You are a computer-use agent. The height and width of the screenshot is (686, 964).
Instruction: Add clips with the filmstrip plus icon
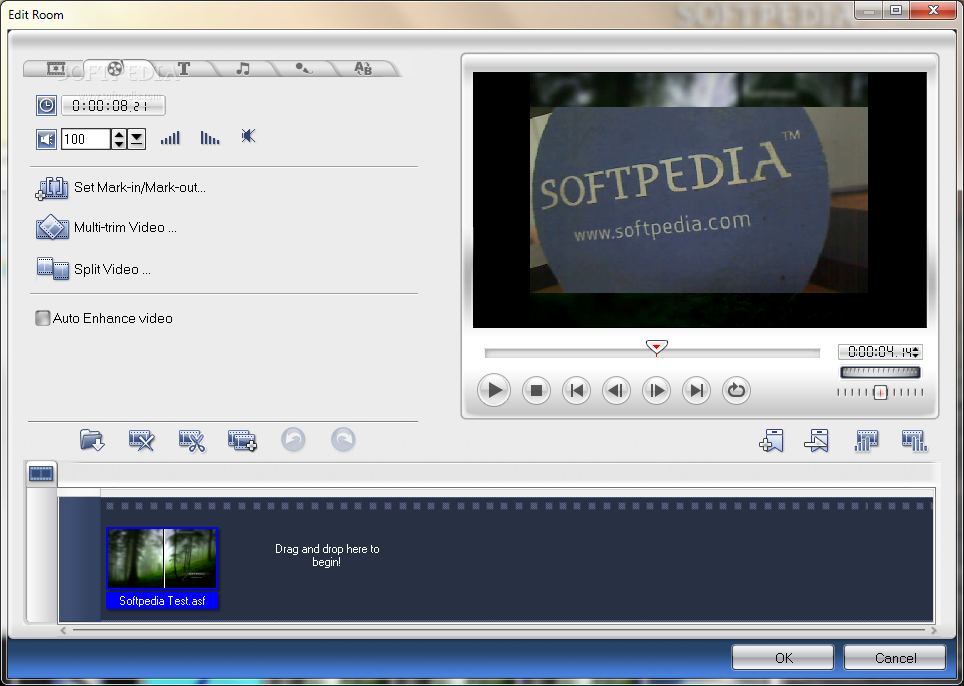(242, 440)
